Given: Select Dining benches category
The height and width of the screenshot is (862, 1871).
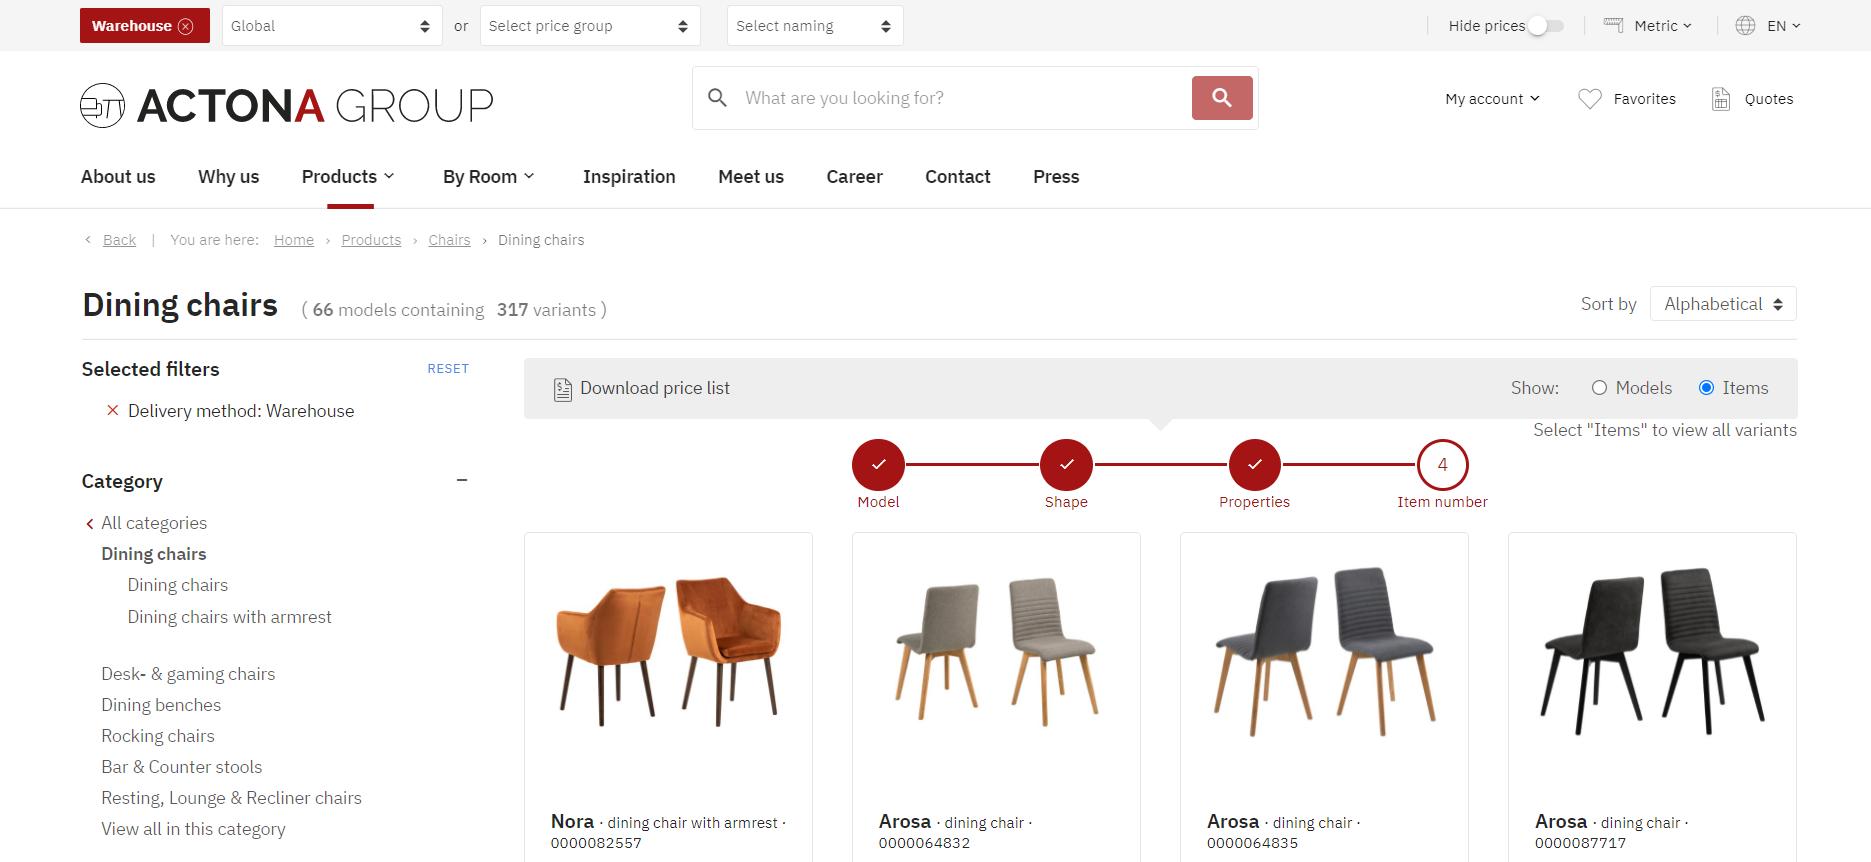Looking at the screenshot, I should [161, 705].
